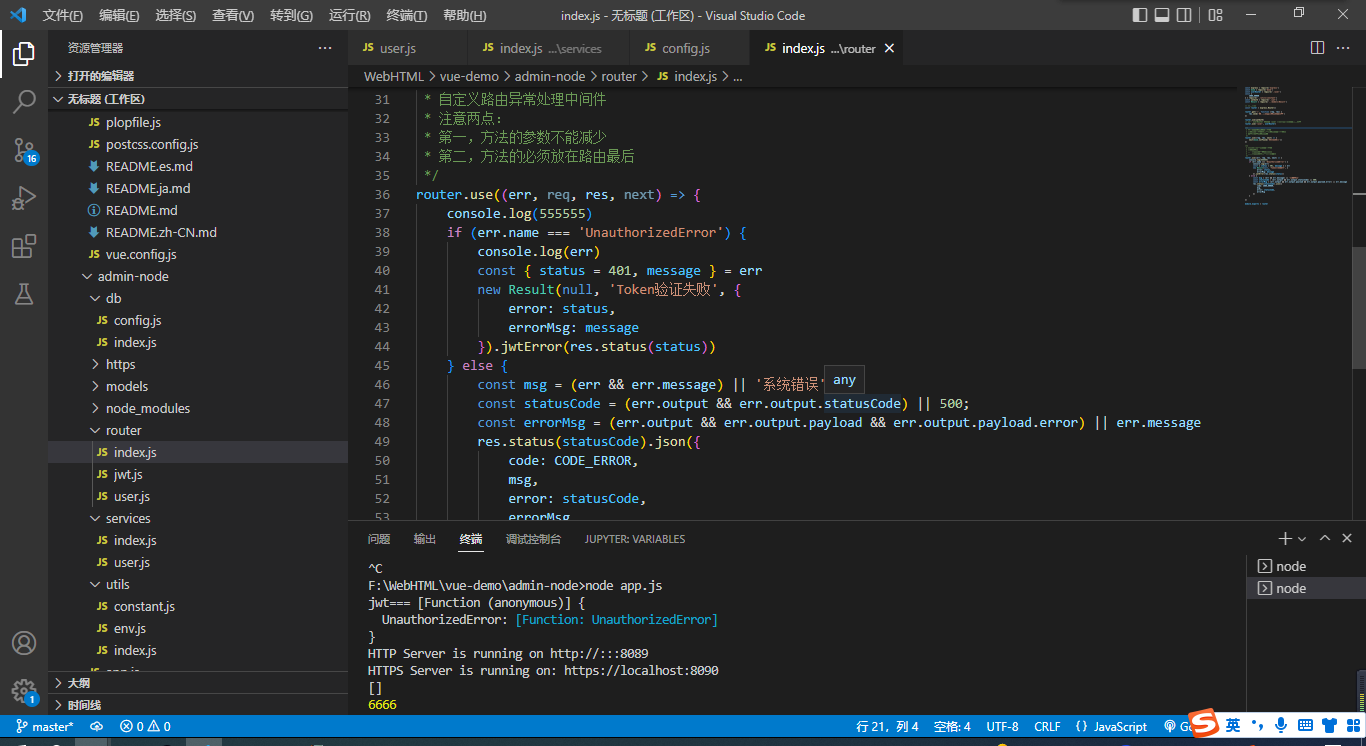Open Source Control view with 16 badge
Screen dimensions: 1366x746
24,150
